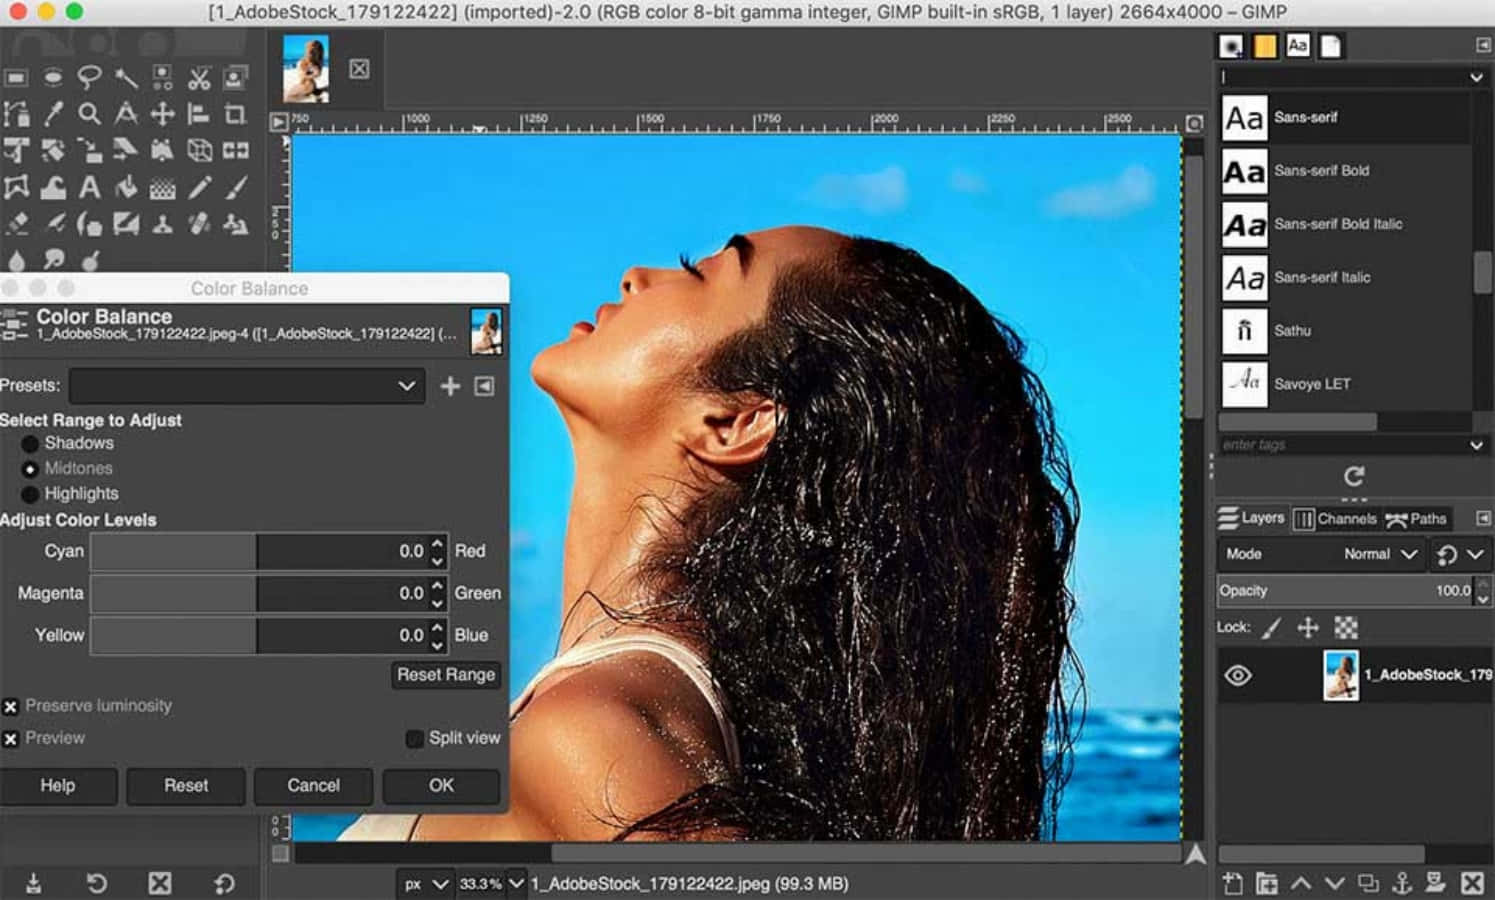Select the Midtones range
Screen dimensions: 1495x900
coord(30,468)
